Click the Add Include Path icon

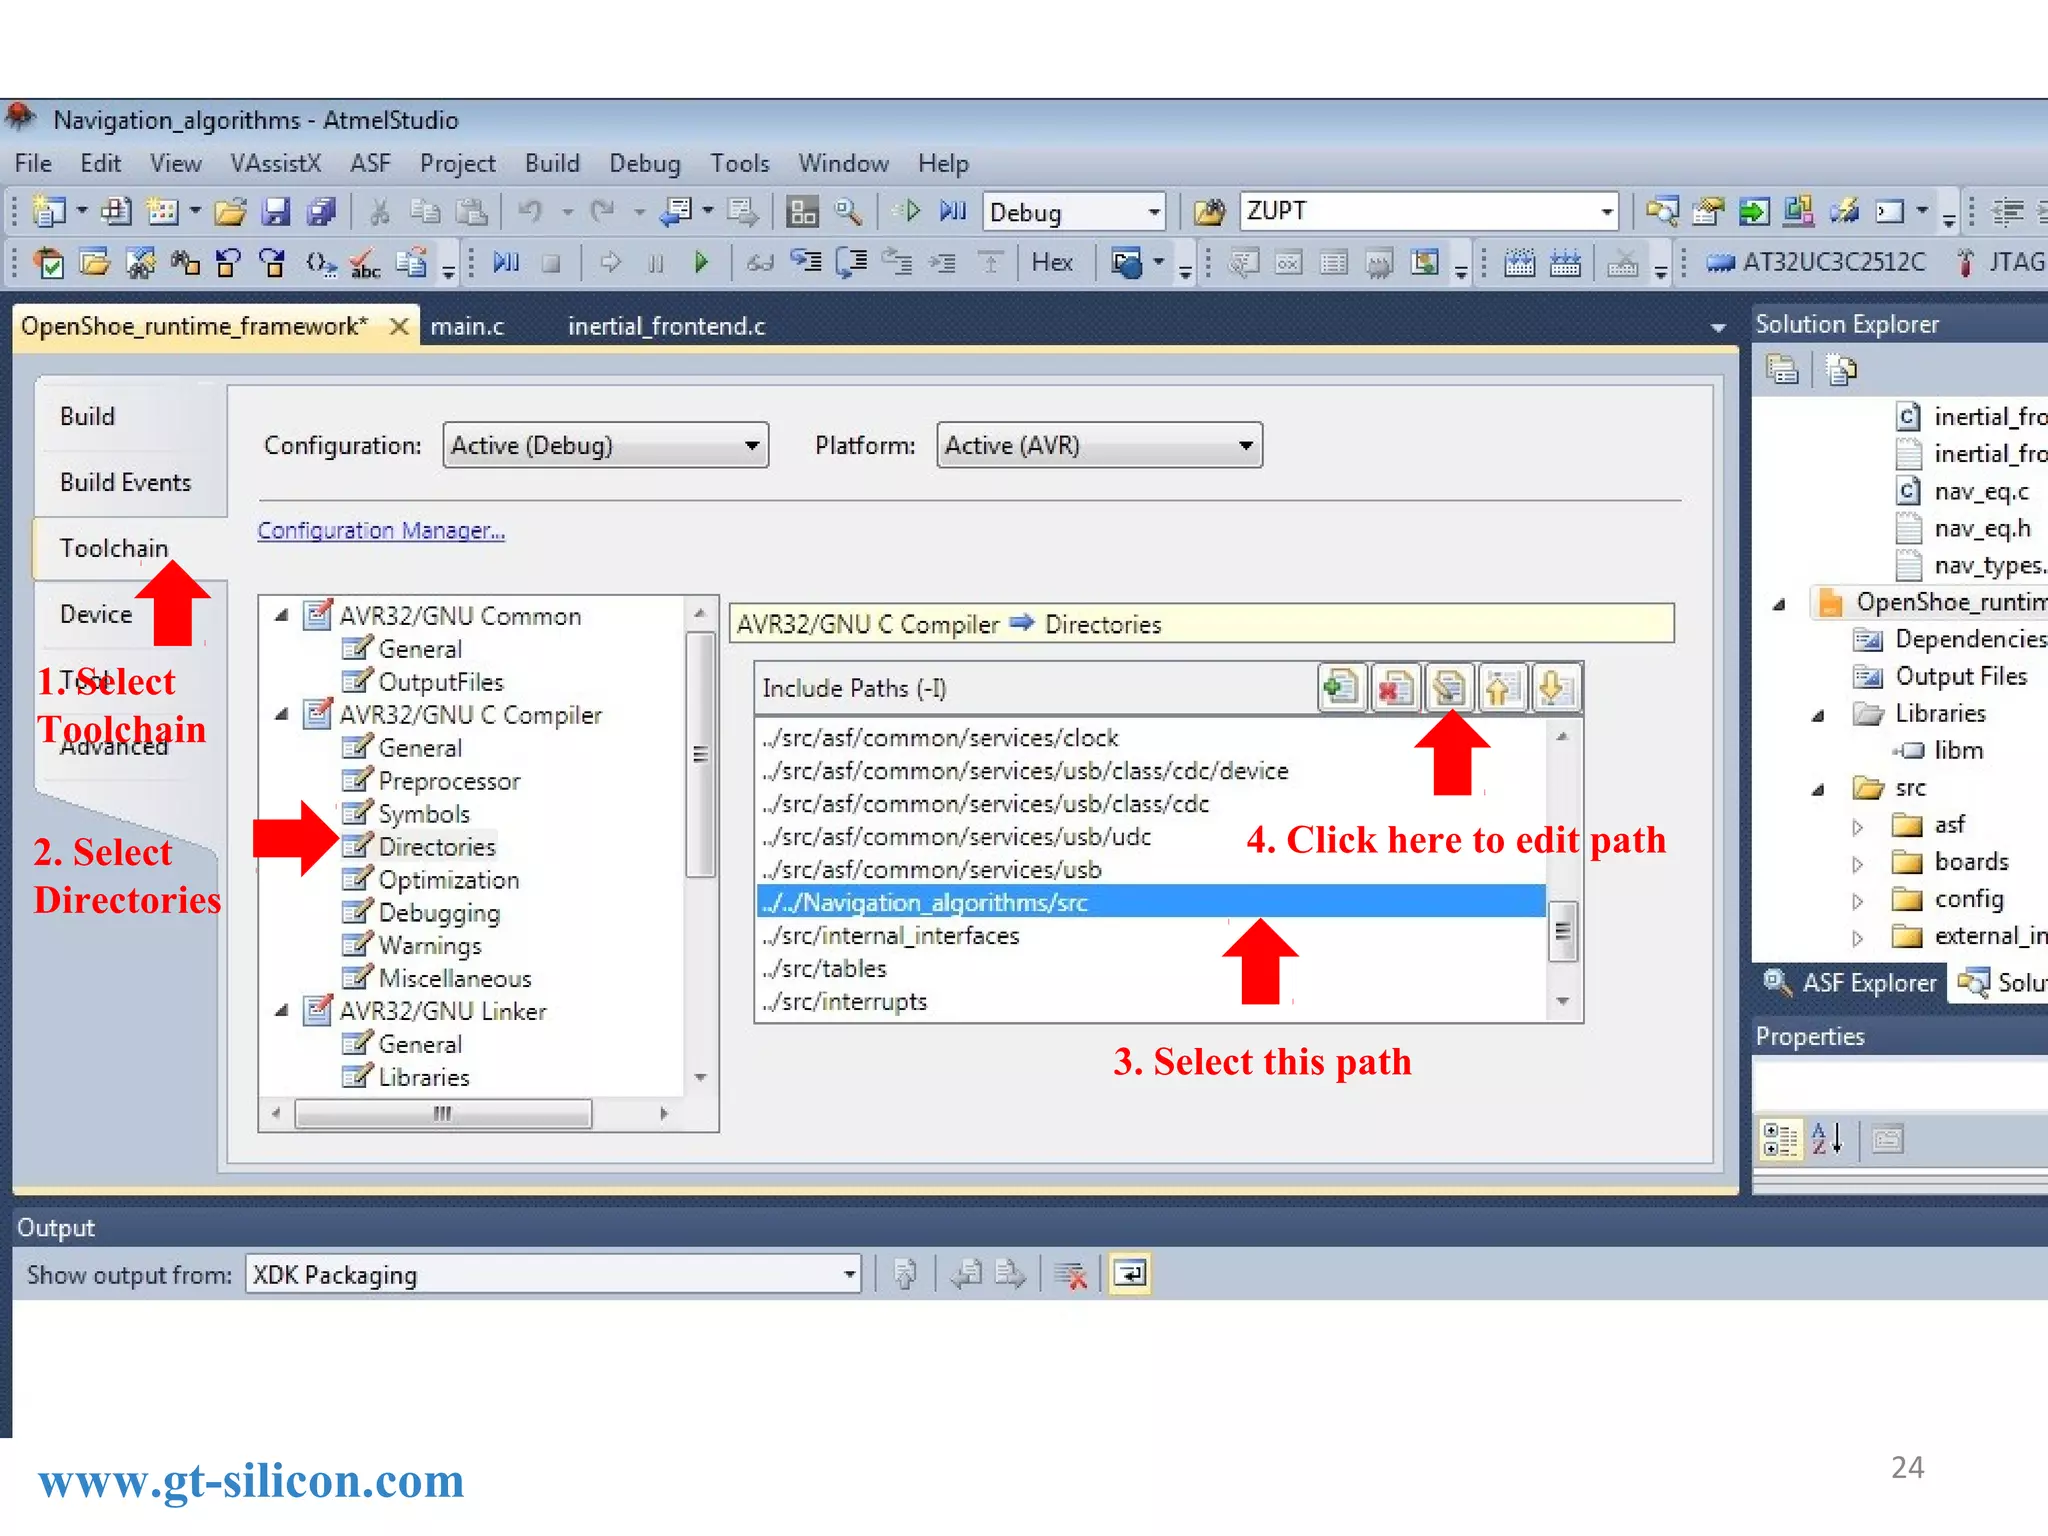pos(1341,687)
